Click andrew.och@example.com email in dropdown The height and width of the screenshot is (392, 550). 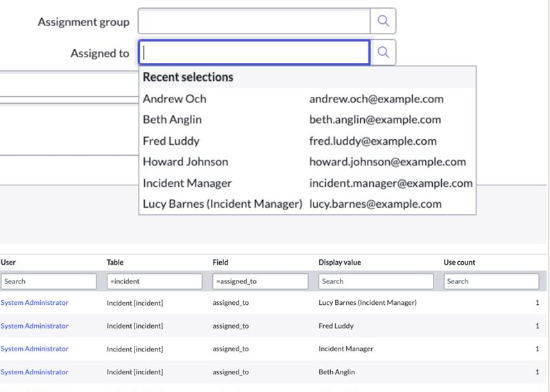[376, 99]
